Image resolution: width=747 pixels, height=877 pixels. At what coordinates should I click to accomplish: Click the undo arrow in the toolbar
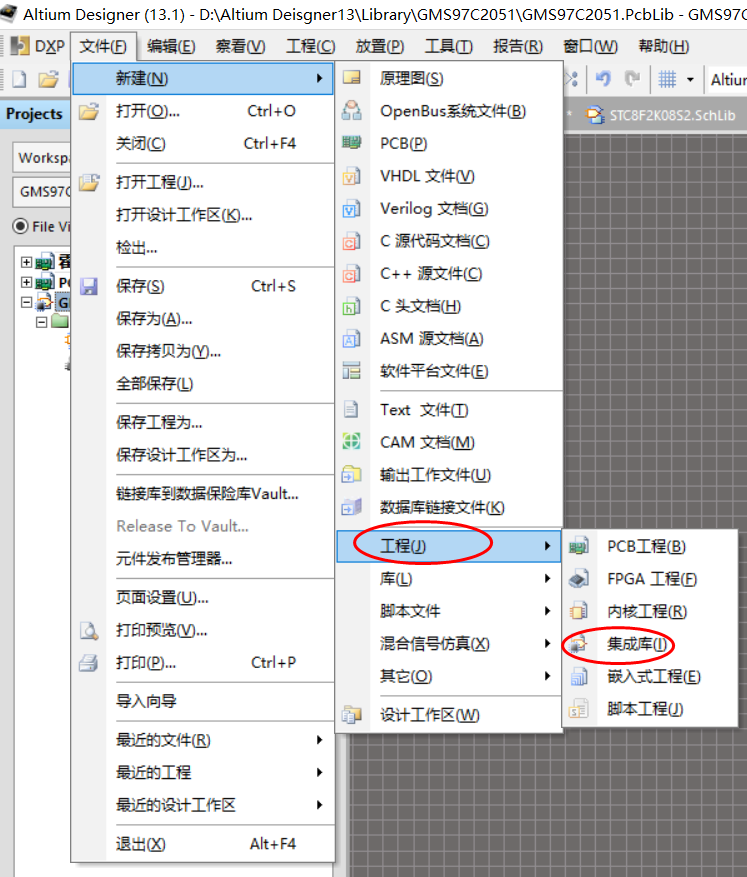603,79
